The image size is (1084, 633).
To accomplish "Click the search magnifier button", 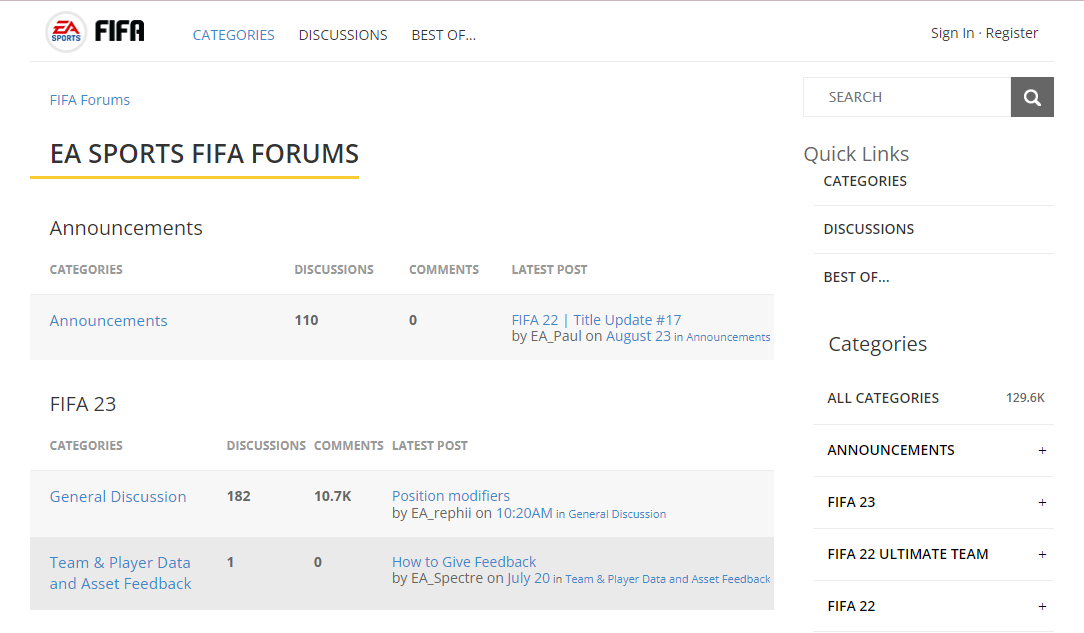I will pyautogui.click(x=1032, y=97).
